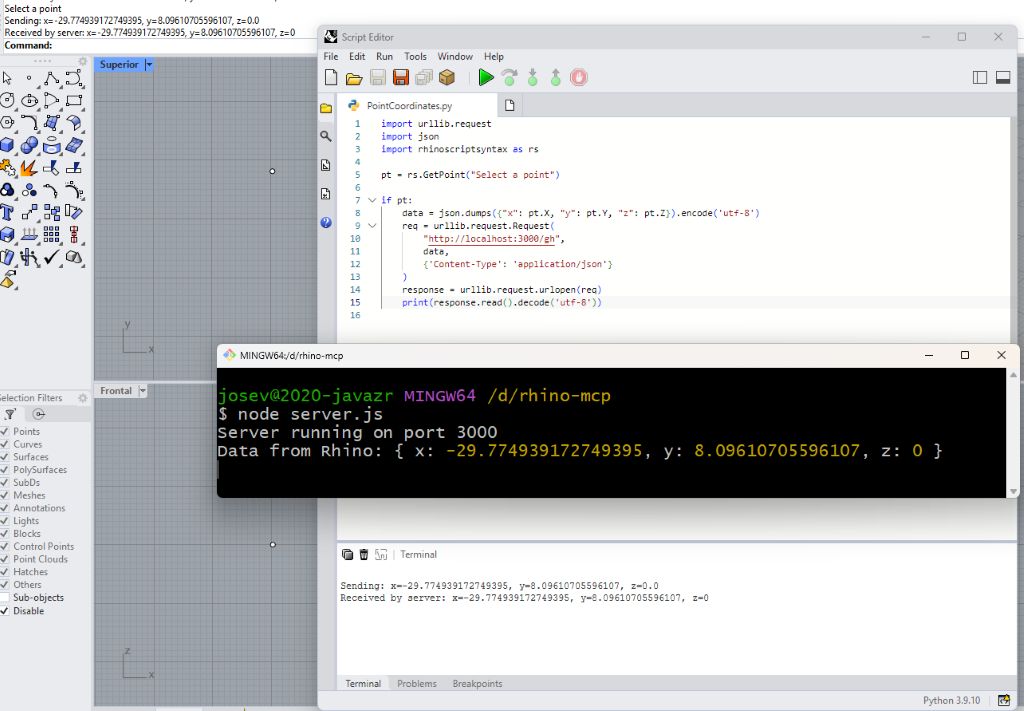This screenshot has width=1024, height=711.
Task: Click the point in Superior viewport
Action: coord(272,171)
